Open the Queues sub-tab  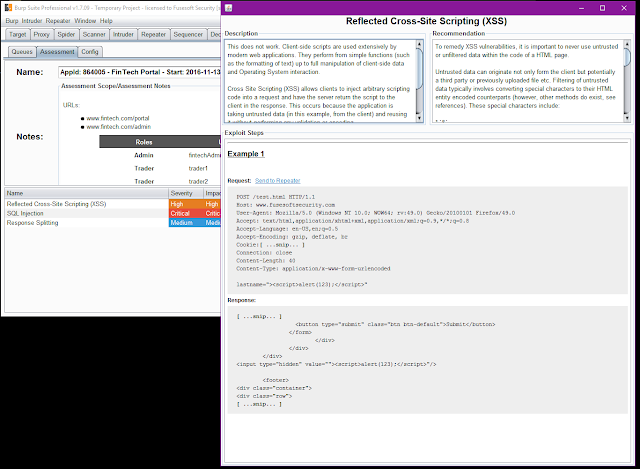point(22,52)
